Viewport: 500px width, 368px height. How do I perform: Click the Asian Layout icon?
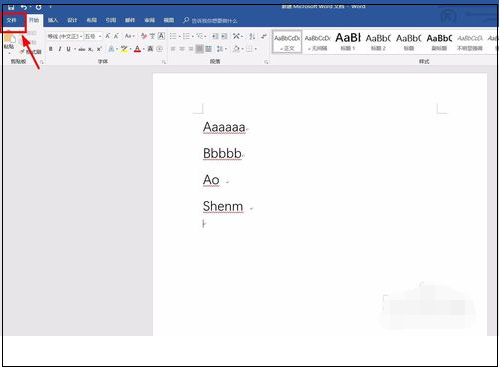click(236, 36)
